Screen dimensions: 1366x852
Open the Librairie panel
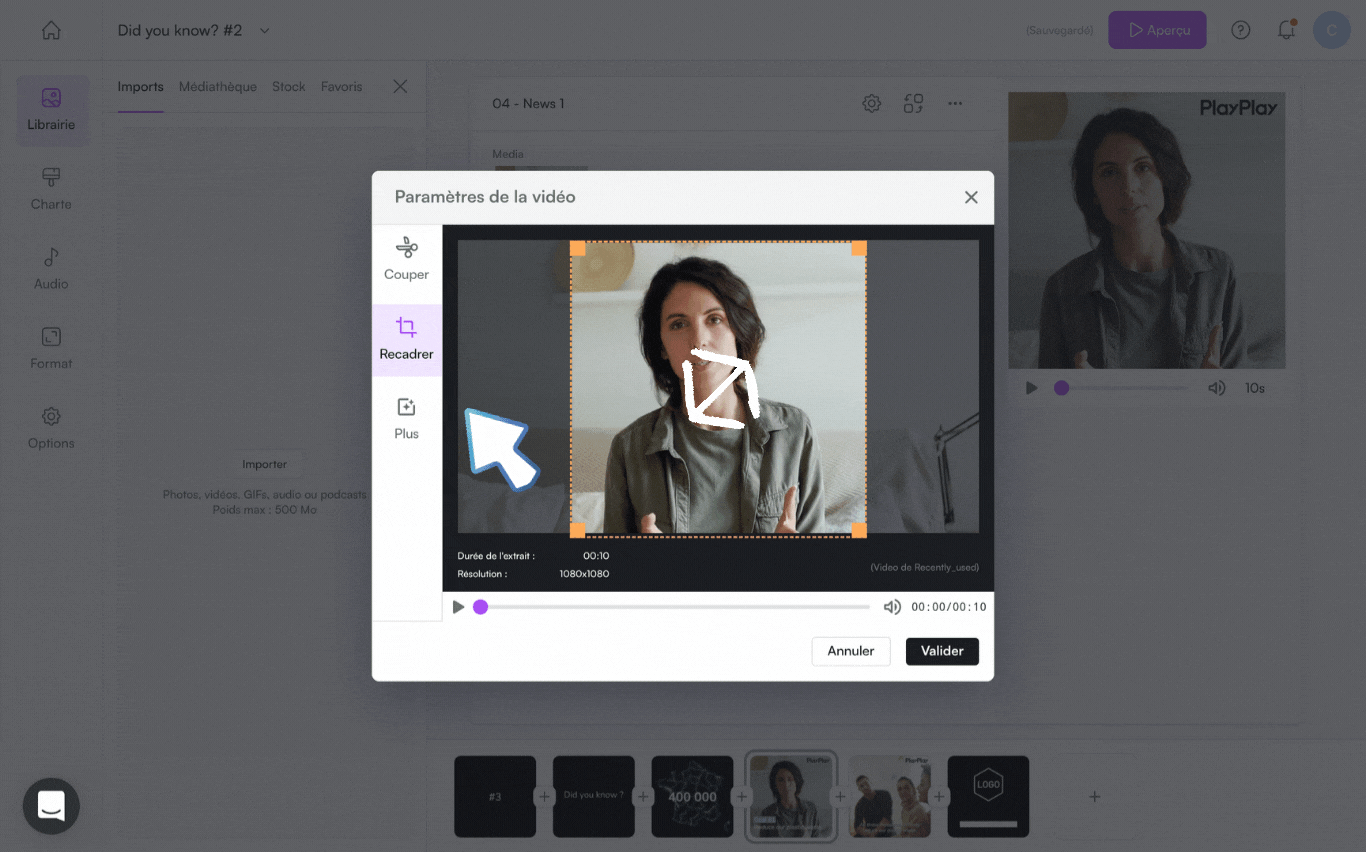51,110
